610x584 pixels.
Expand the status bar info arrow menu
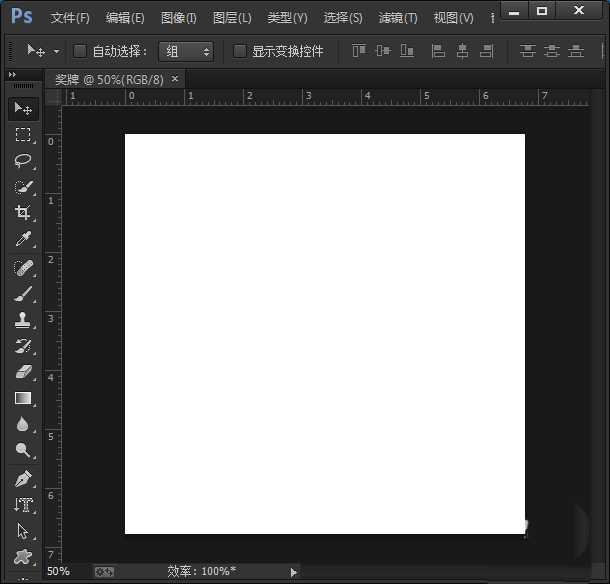[293, 572]
